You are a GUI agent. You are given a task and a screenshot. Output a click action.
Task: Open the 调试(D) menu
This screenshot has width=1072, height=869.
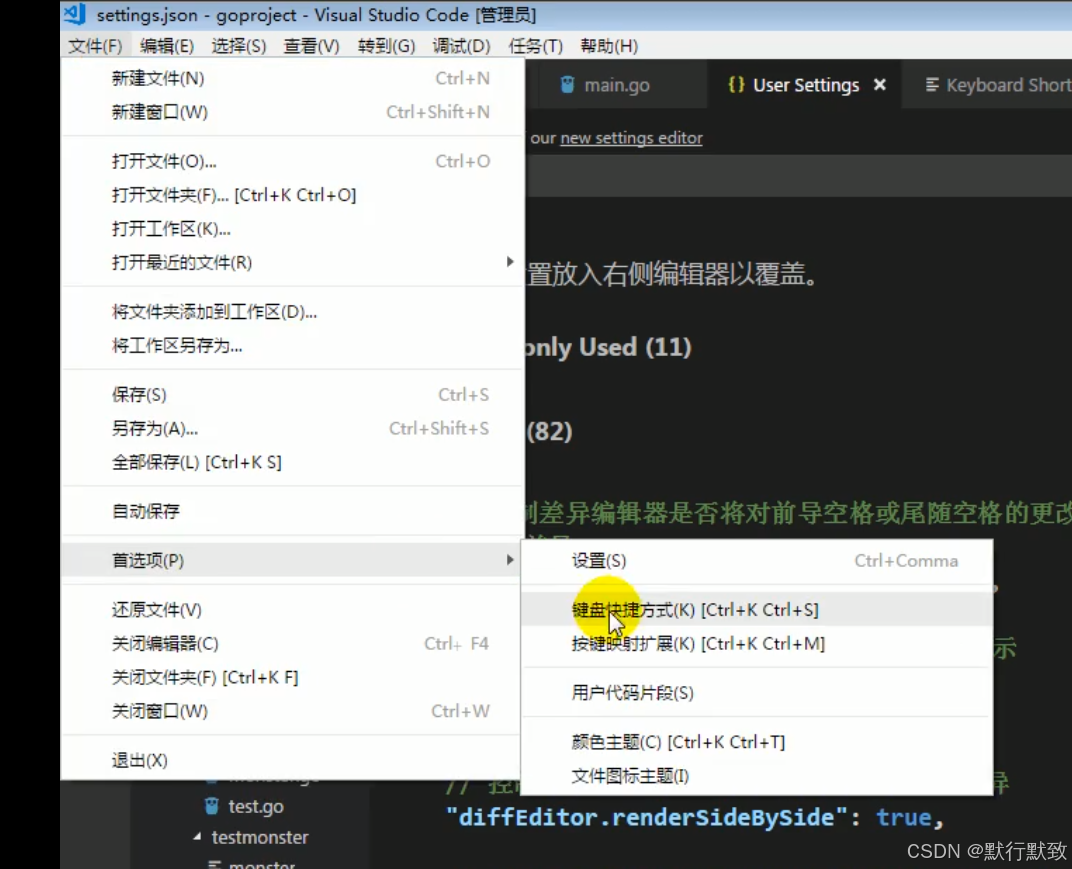(461, 46)
